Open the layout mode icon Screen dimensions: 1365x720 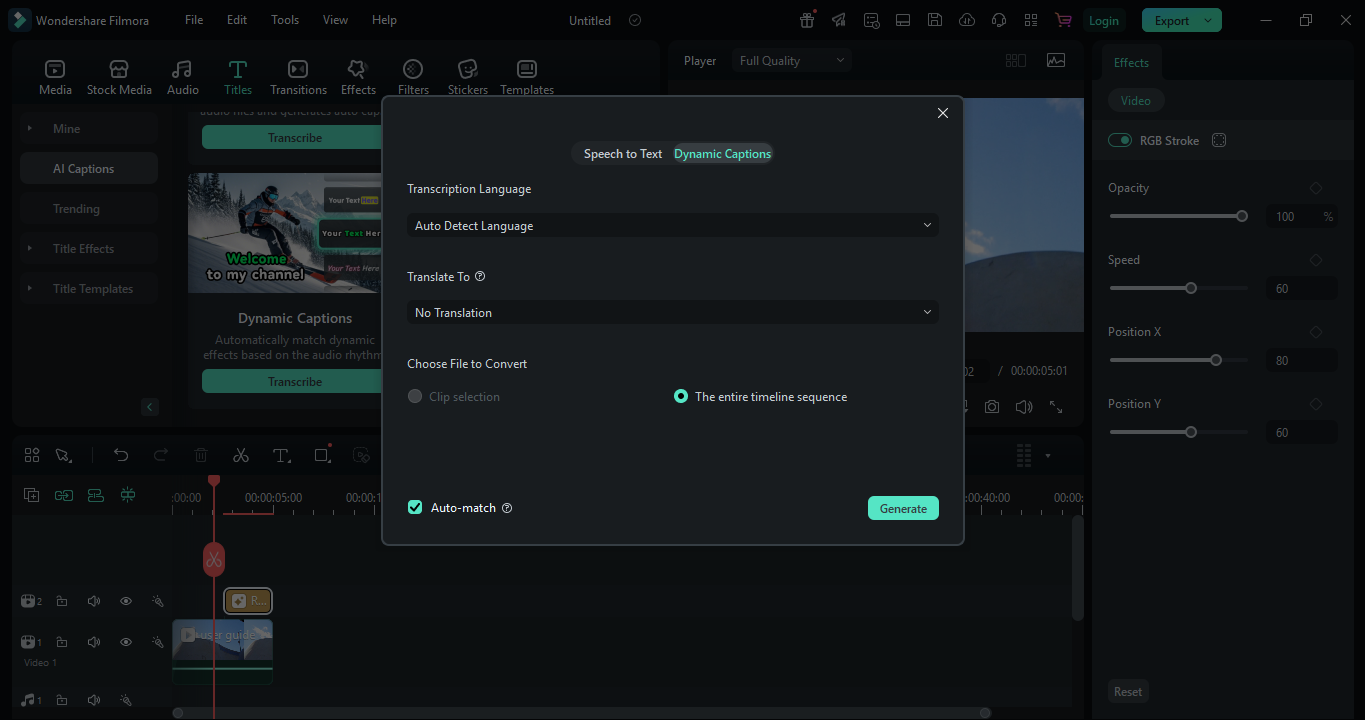tap(903, 20)
